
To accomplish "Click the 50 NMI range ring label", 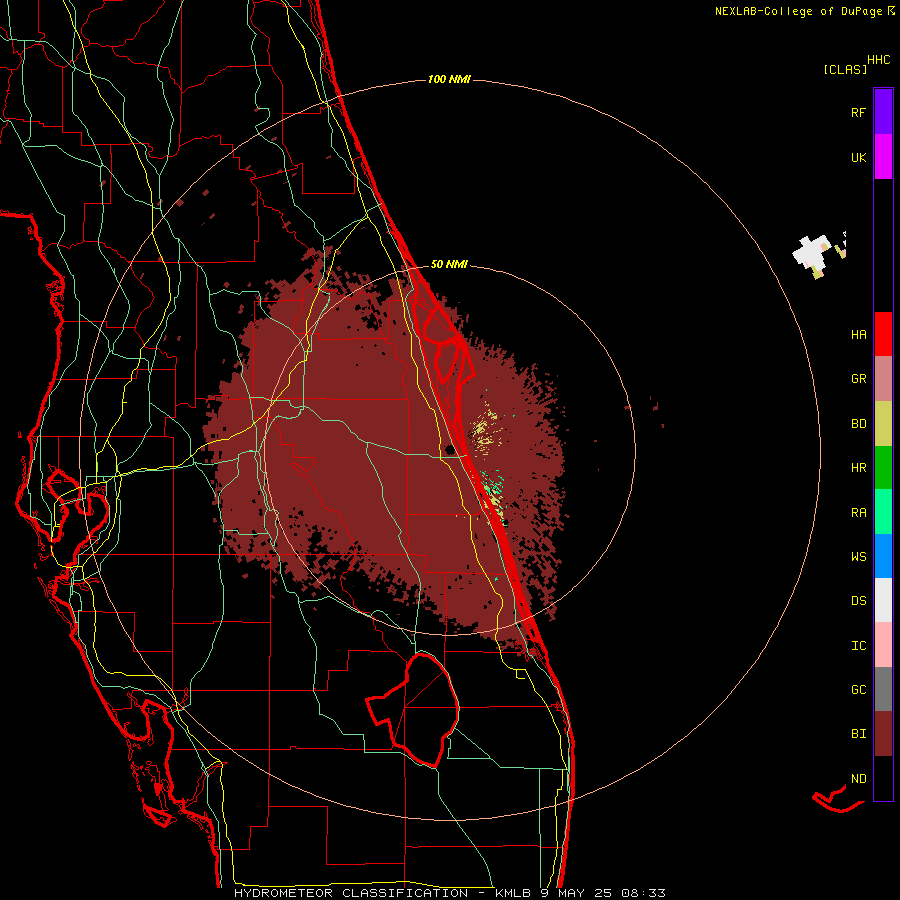I will click(449, 264).
